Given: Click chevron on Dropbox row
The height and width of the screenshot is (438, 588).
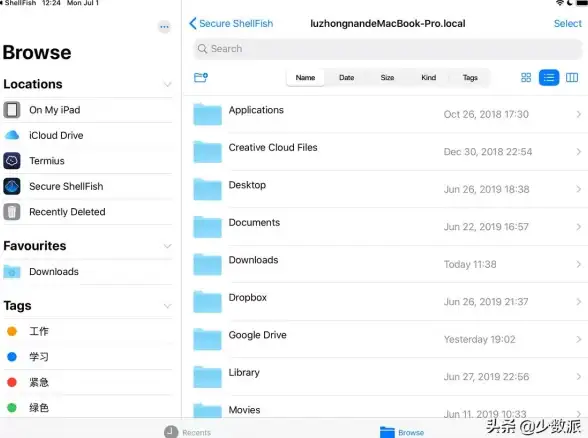Looking at the screenshot, I should point(579,302).
